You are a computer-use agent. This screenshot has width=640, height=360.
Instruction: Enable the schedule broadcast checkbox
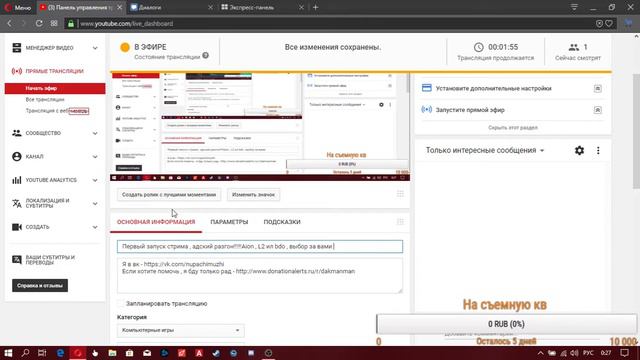coord(120,303)
